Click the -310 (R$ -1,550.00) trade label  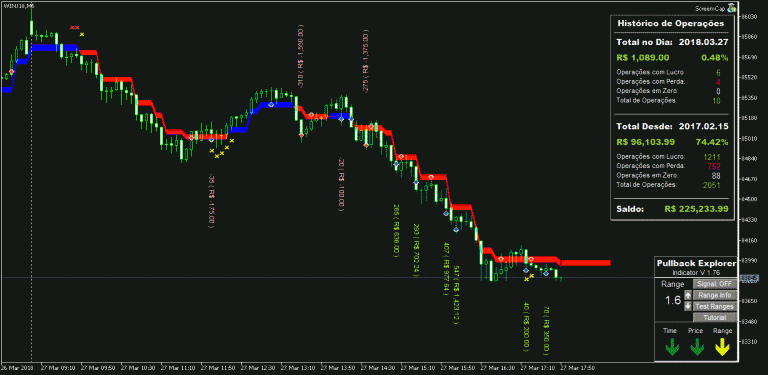(300, 56)
